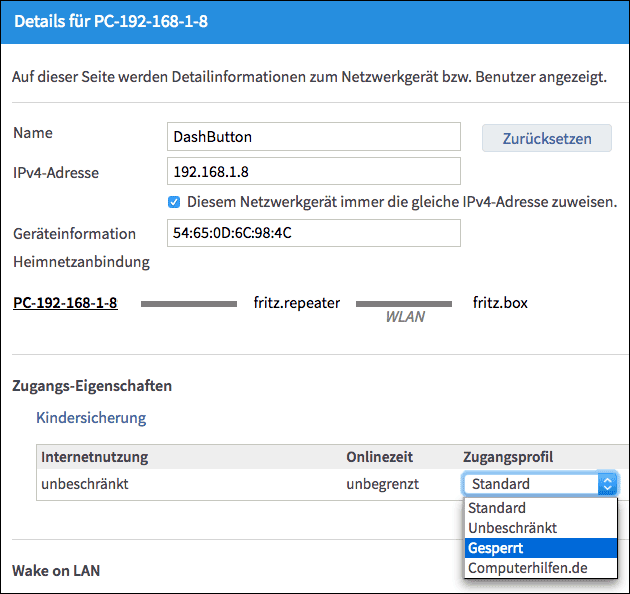The height and width of the screenshot is (594, 630).
Task: Pick Computerhilfen.de from the profile list
Action: [x=527, y=568]
